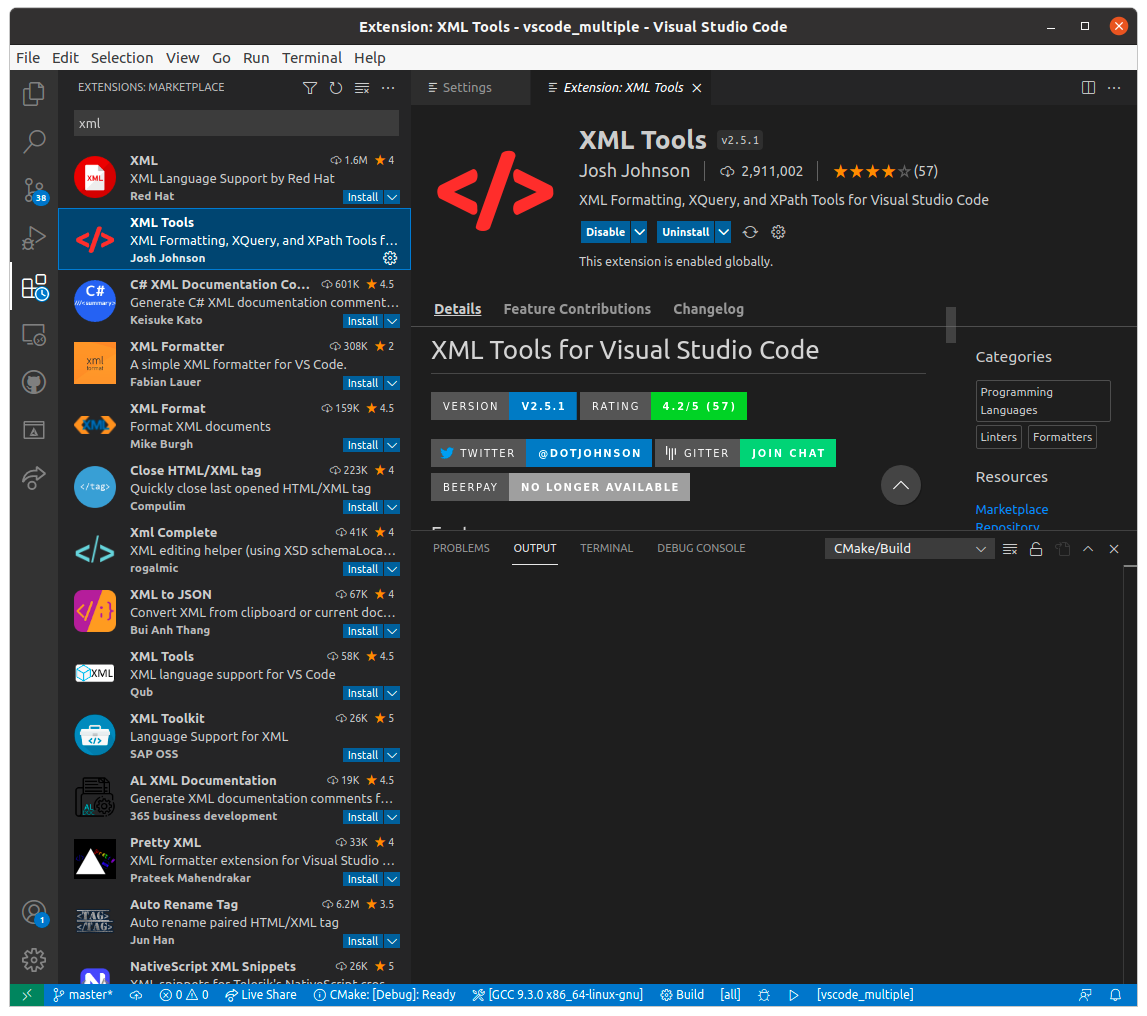Refresh the extensions list
Image resolution: width=1147 pixels, height=1016 pixels.
pos(336,88)
